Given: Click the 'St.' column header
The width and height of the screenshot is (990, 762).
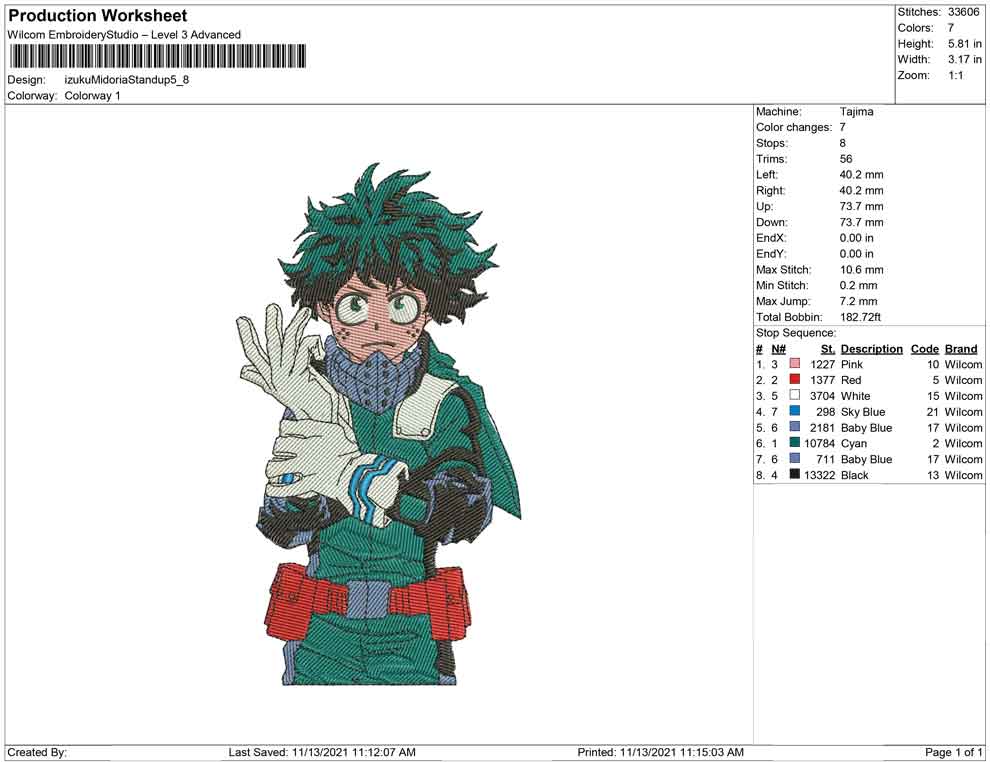Looking at the screenshot, I should (828, 349).
